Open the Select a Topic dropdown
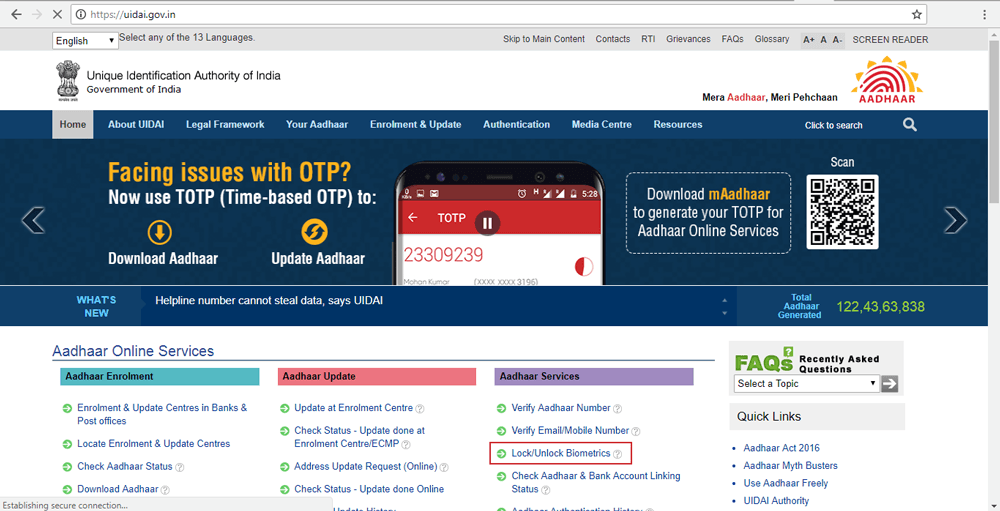1000x511 pixels. [806, 384]
